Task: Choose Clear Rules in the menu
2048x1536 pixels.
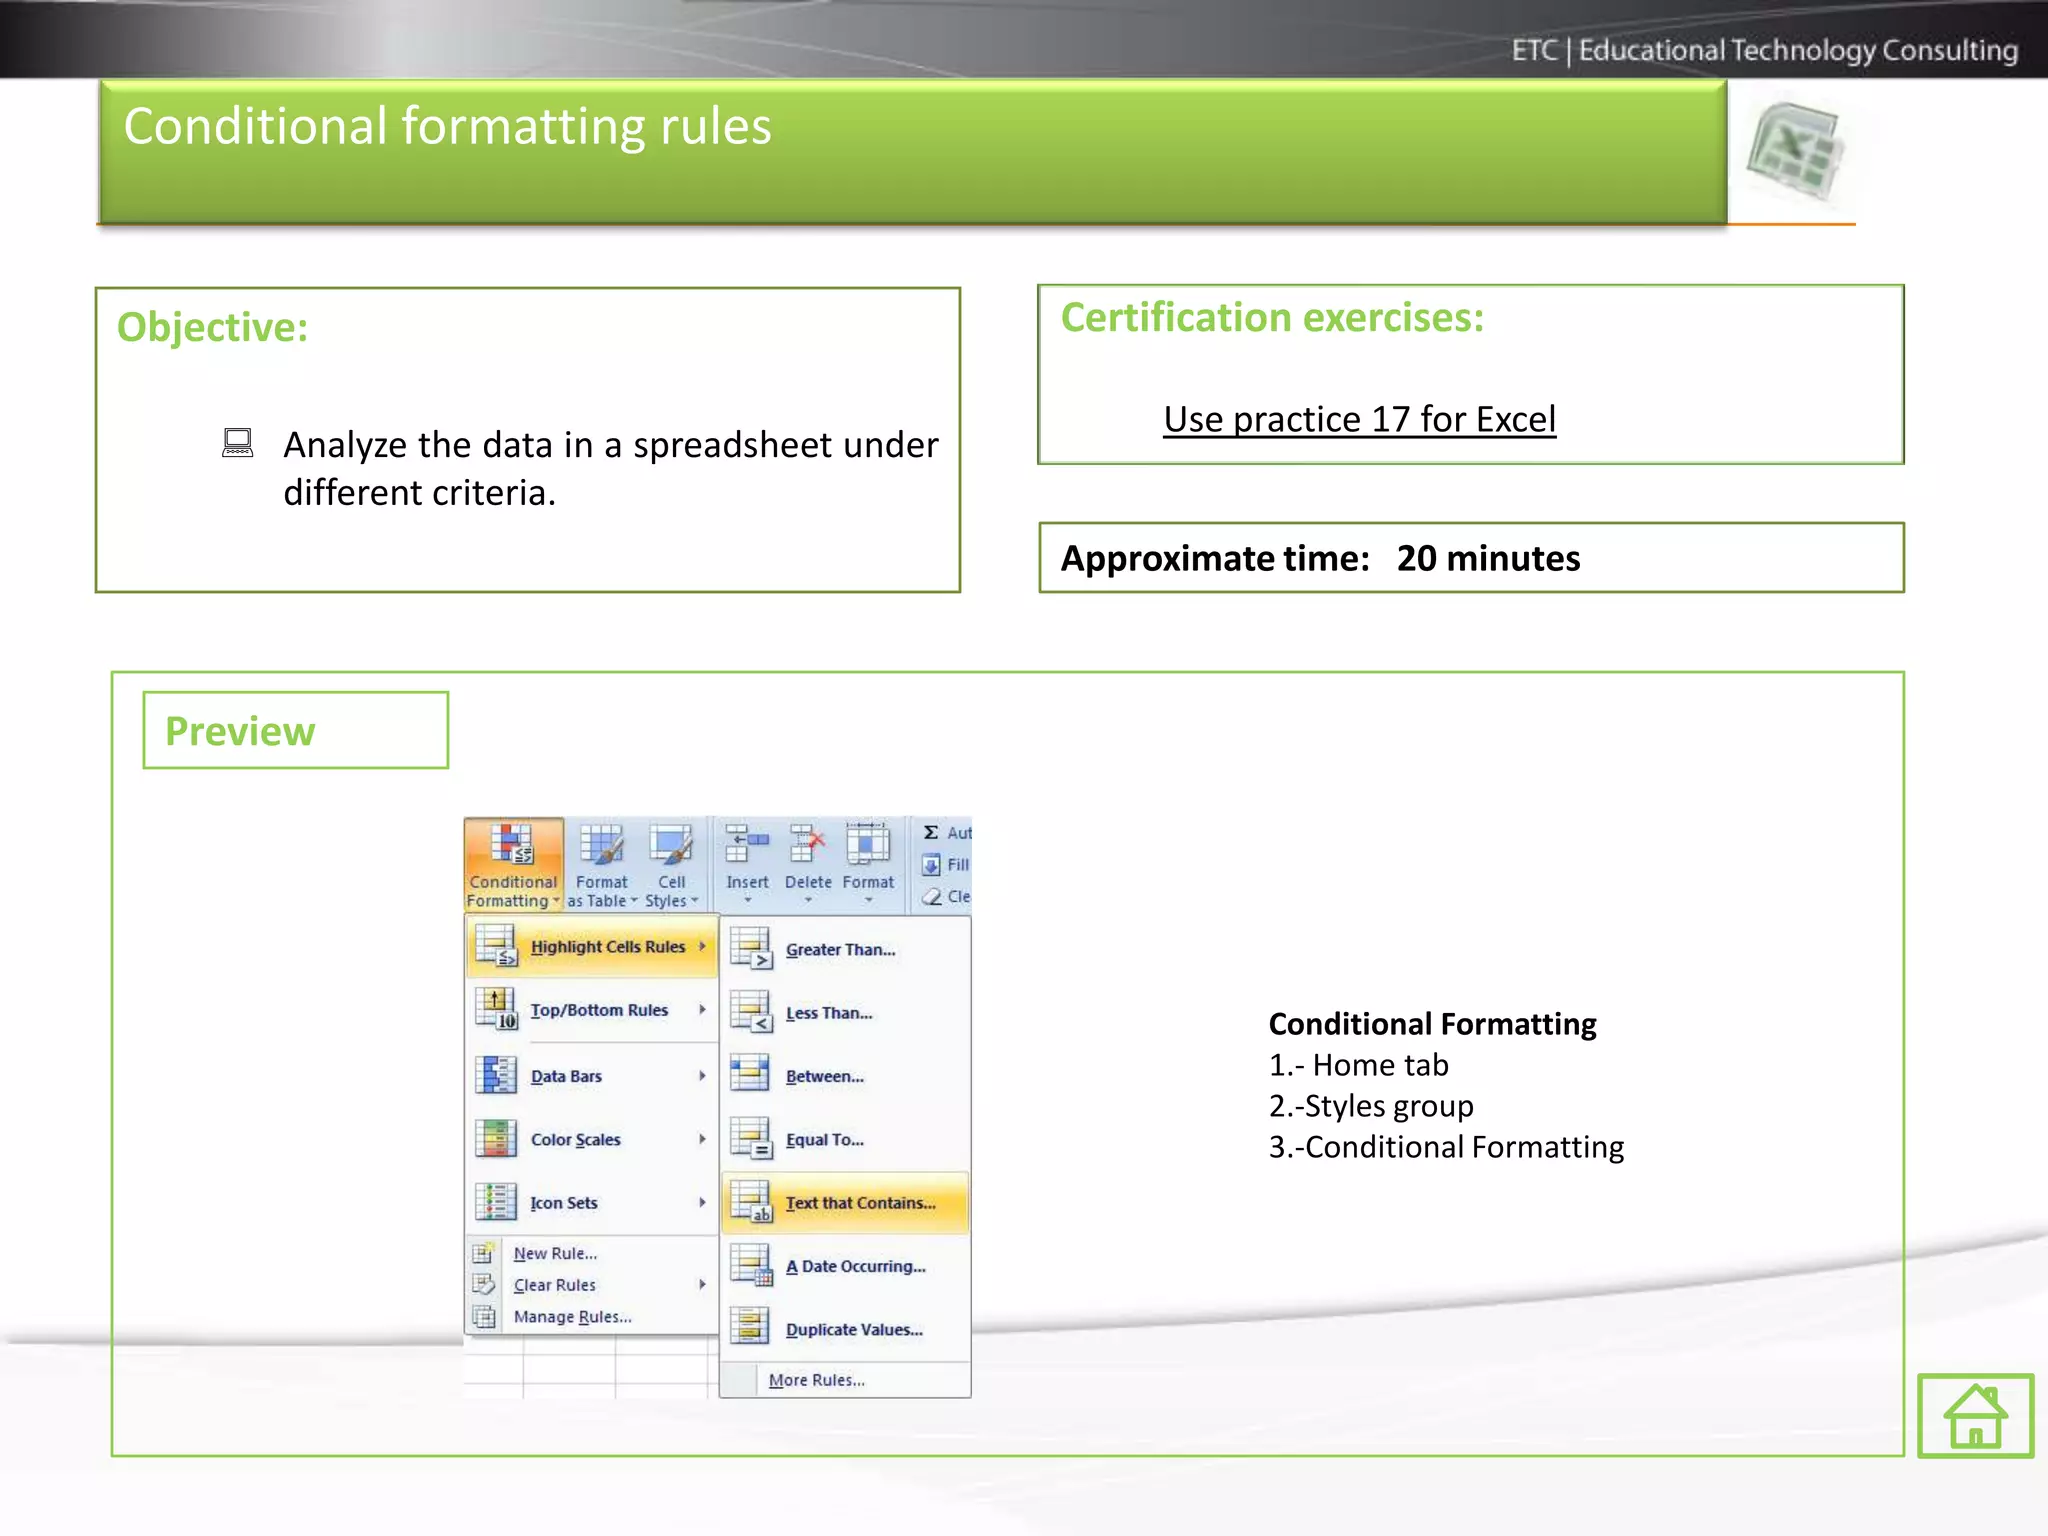Action: pos(592,1285)
